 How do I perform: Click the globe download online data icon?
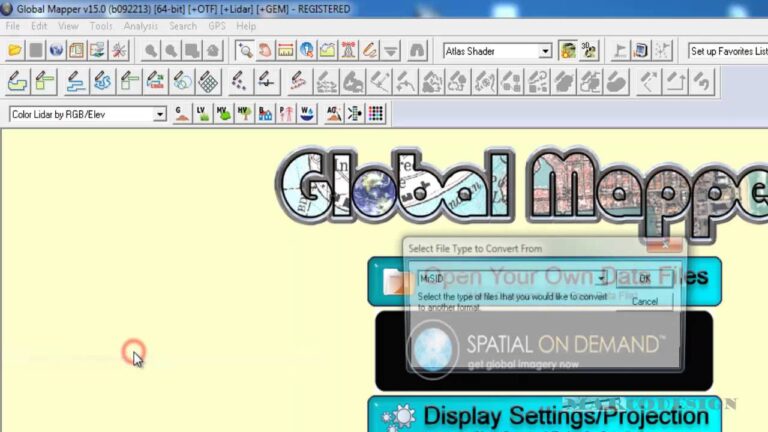point(56,50)
